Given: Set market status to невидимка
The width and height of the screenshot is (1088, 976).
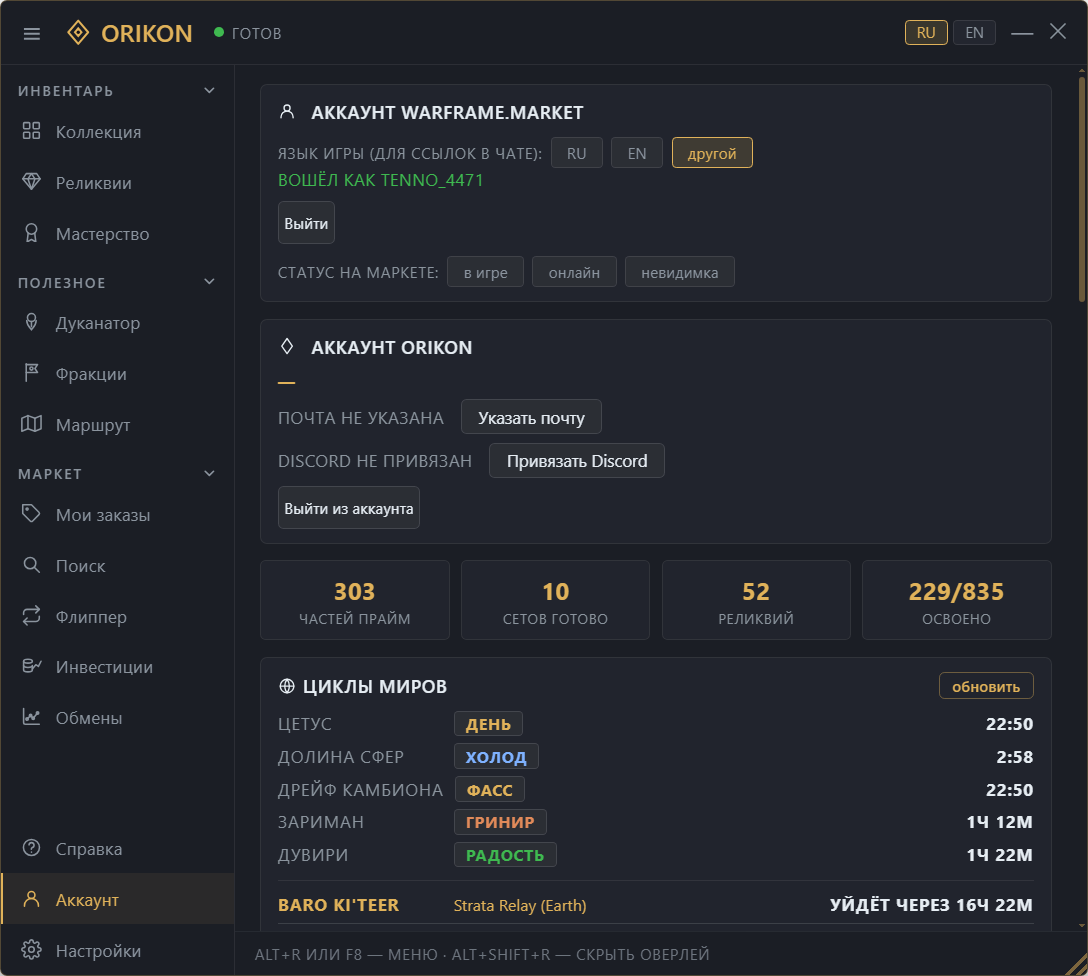Looking at the screenshot, I should point(679,272).
